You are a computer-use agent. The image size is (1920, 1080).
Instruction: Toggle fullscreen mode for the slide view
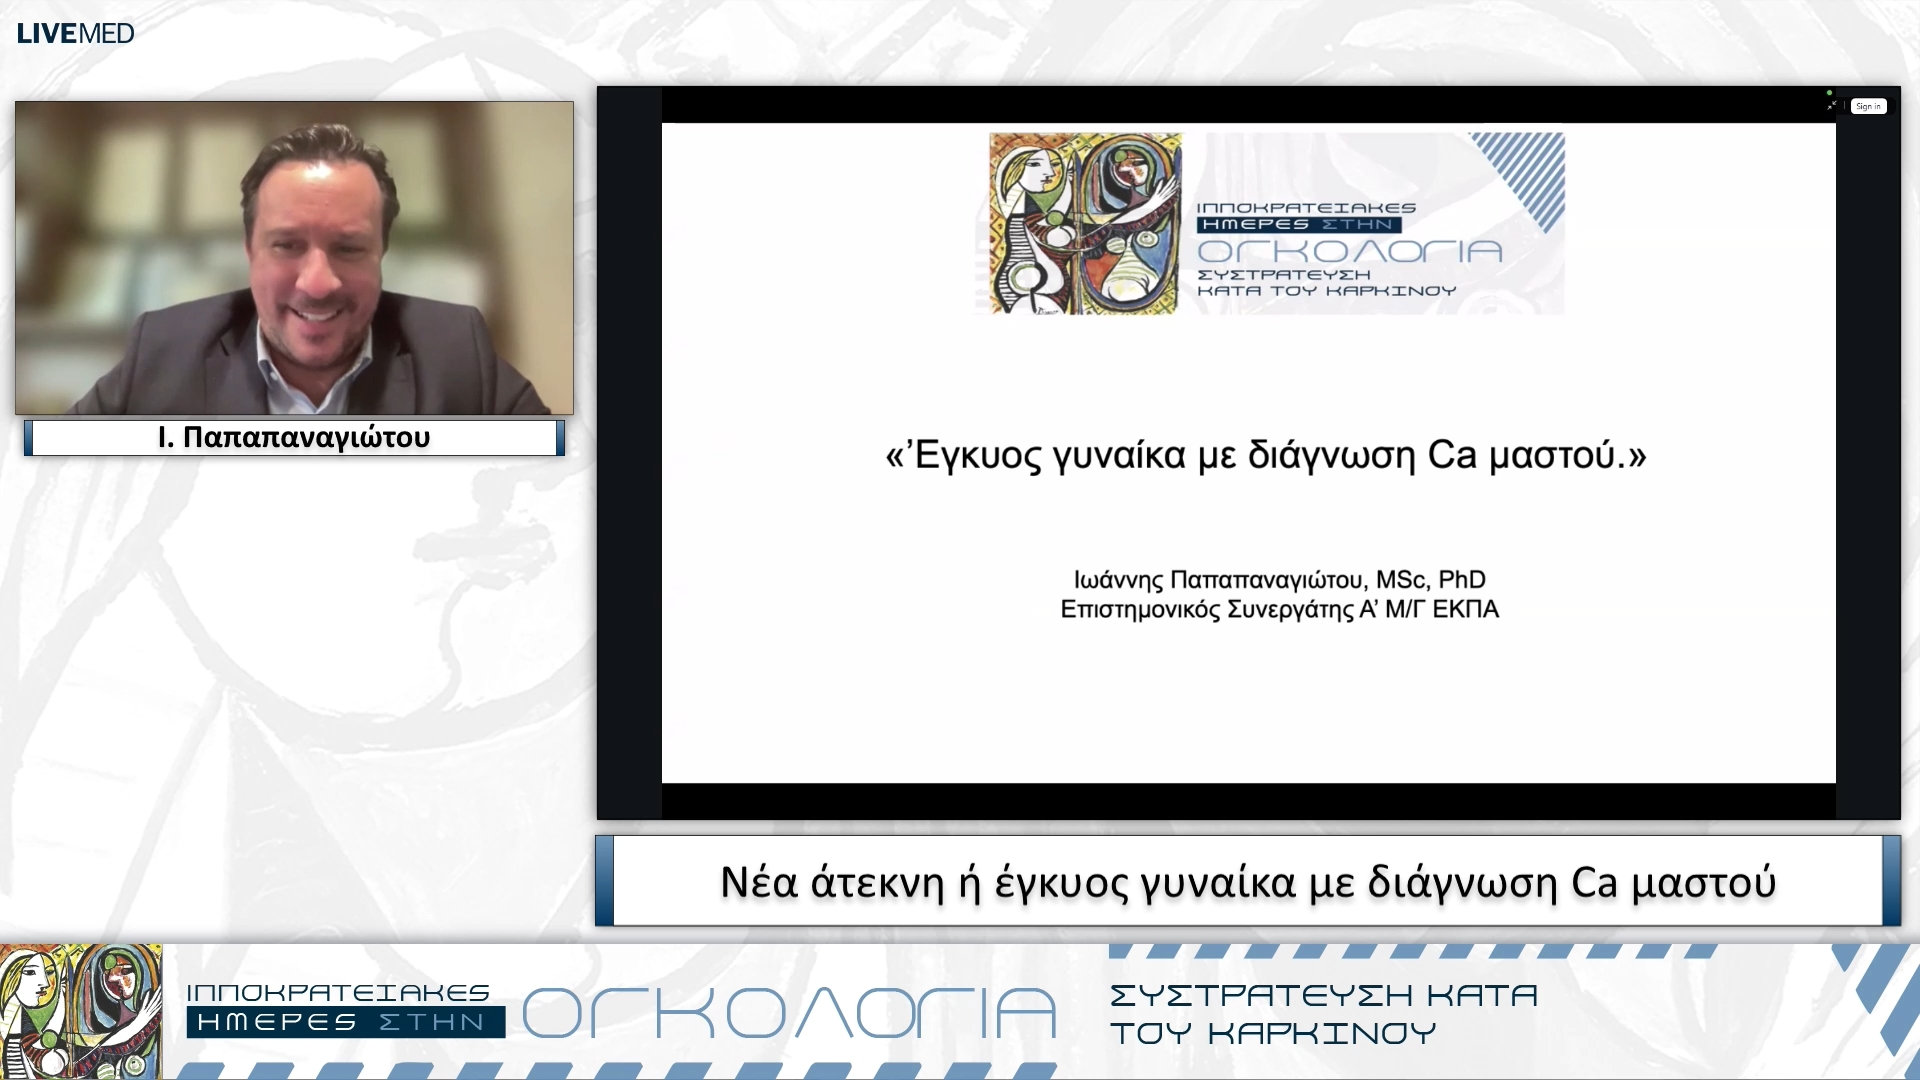pyautogui.click(x=1832, y=105)
